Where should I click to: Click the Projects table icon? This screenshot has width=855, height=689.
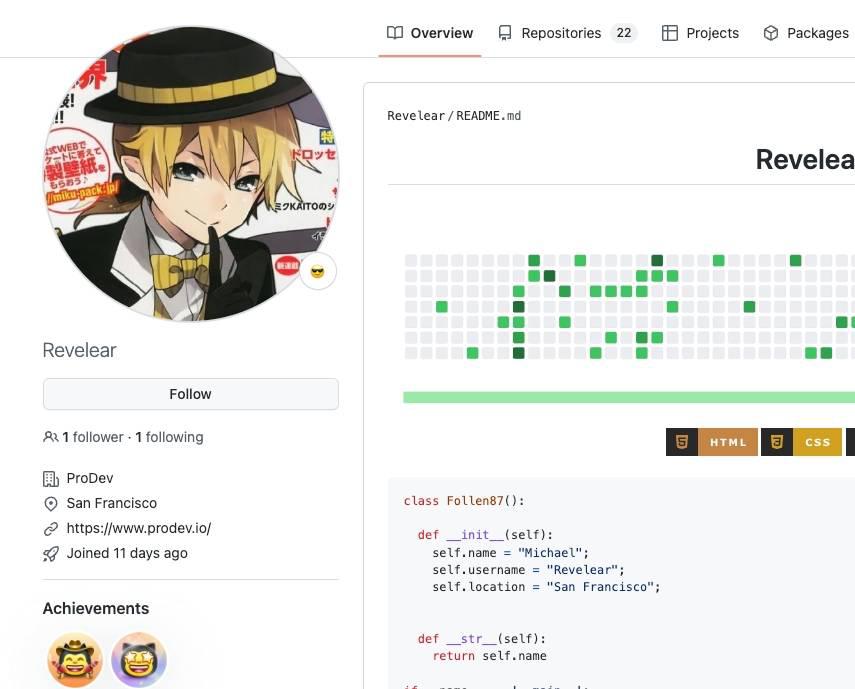(670, 33)
